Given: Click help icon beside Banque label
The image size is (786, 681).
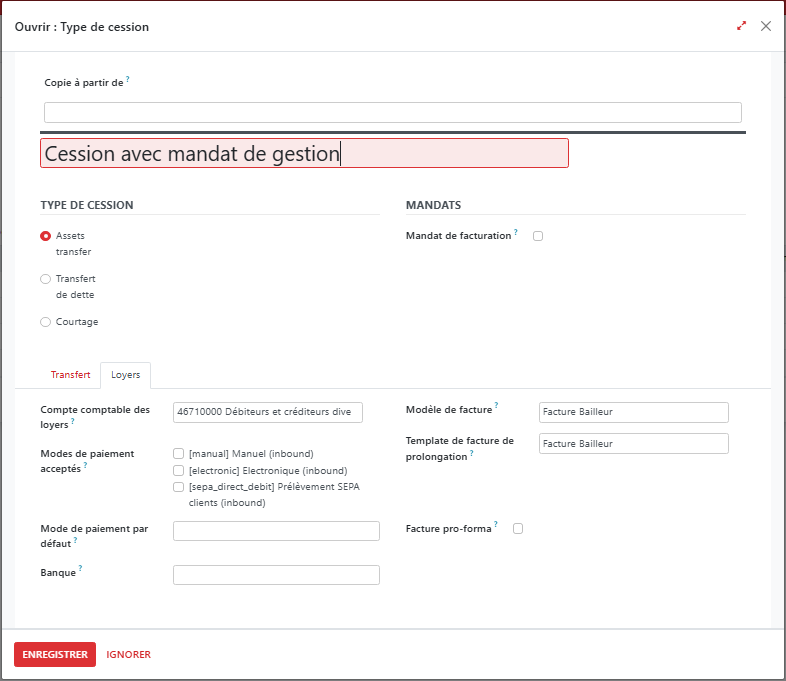Looking at the screenshot, I should 80,568.
